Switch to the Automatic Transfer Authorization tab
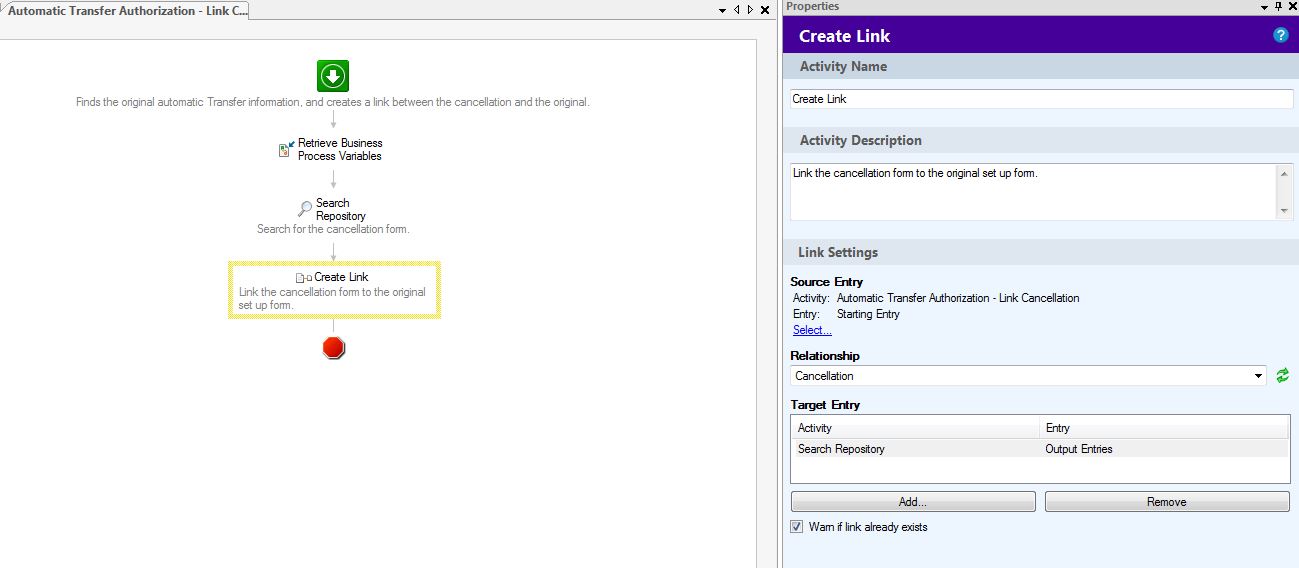1299x568 pixels. tap(125, 11)
